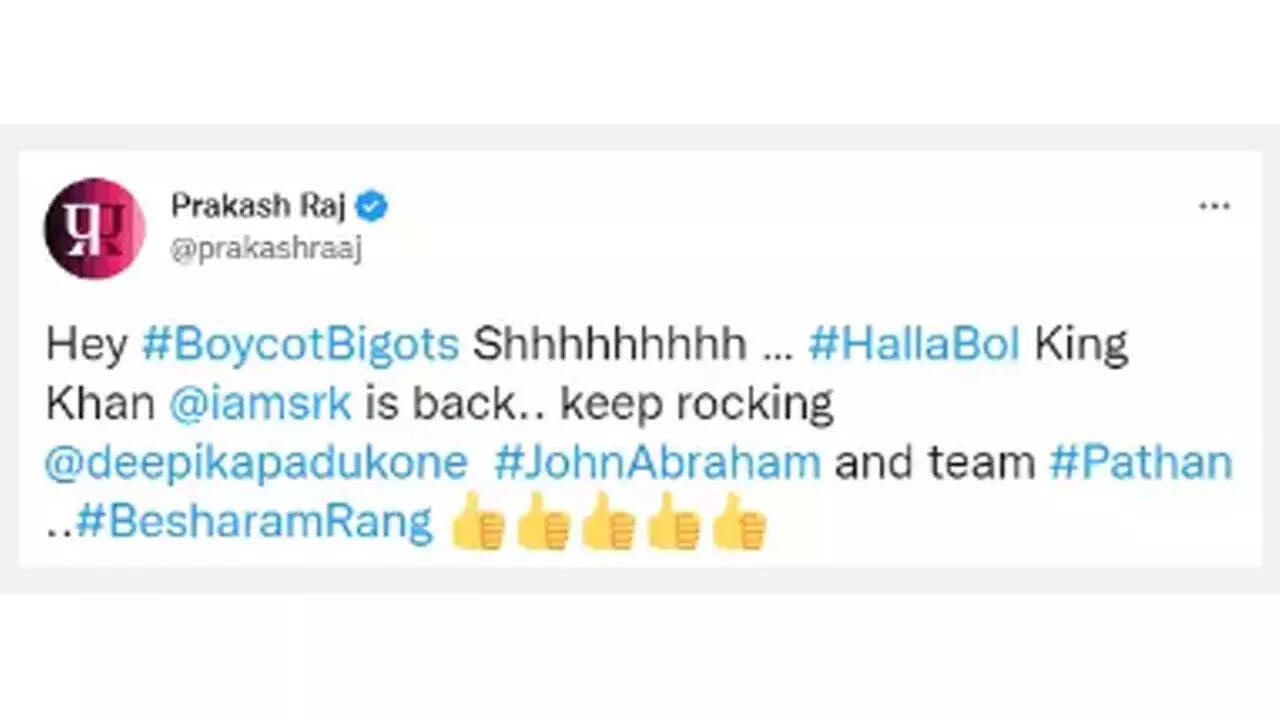
Task: Open the @prakashraaj handle link
Action: 266,250
